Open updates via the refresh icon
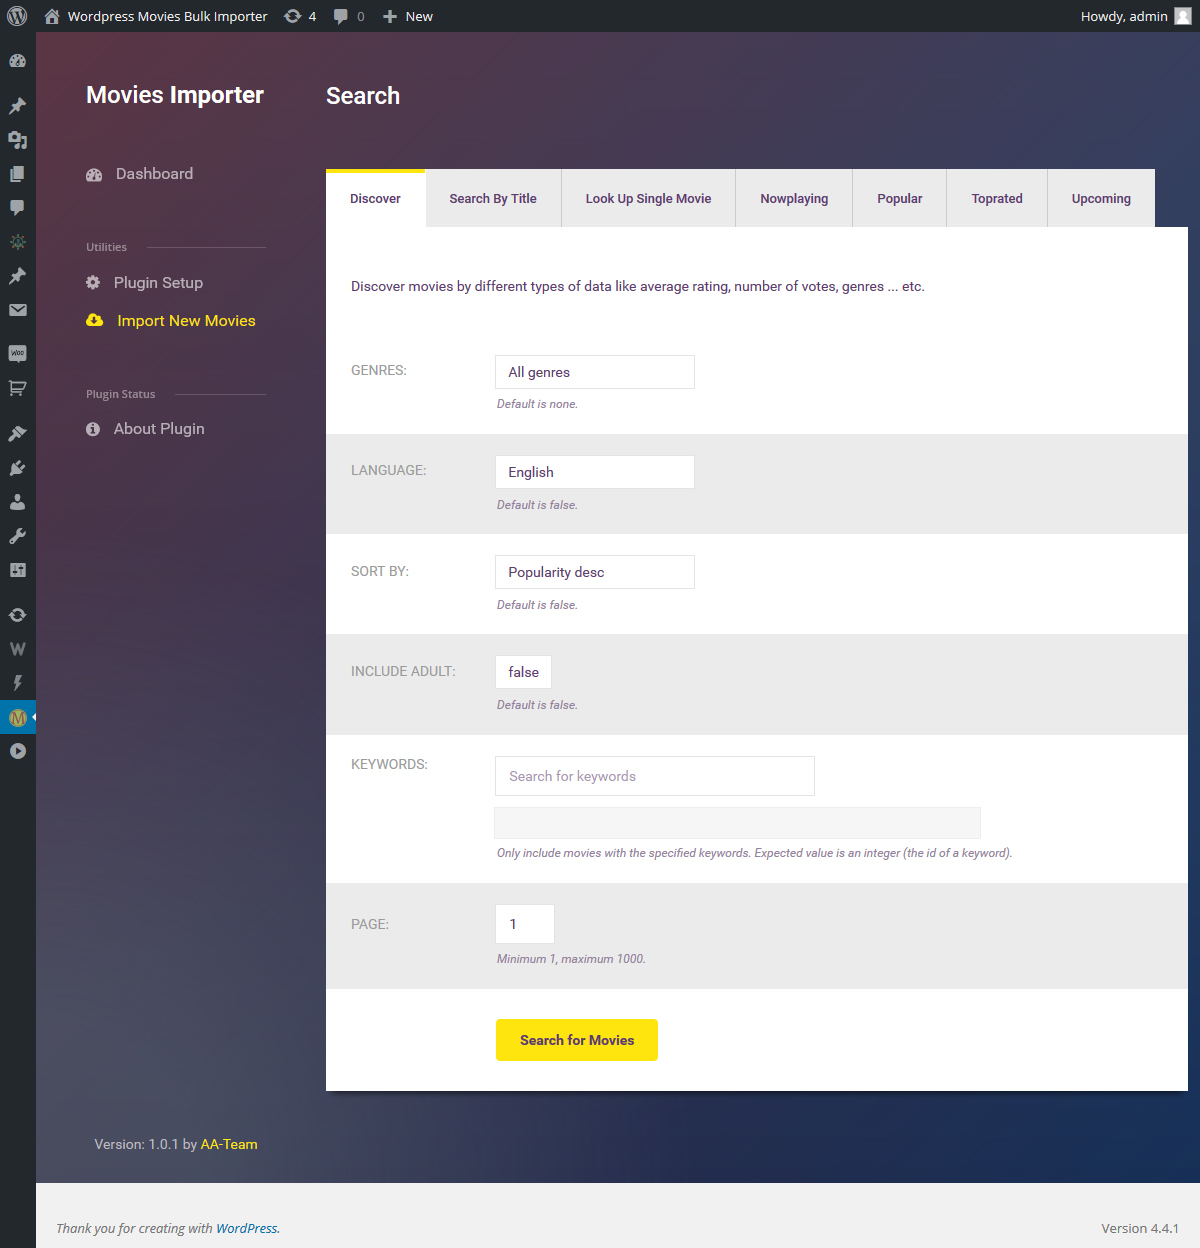The height and width of the screenshot is (1248, 1200). pyautogui.click(x=292, y=16)
